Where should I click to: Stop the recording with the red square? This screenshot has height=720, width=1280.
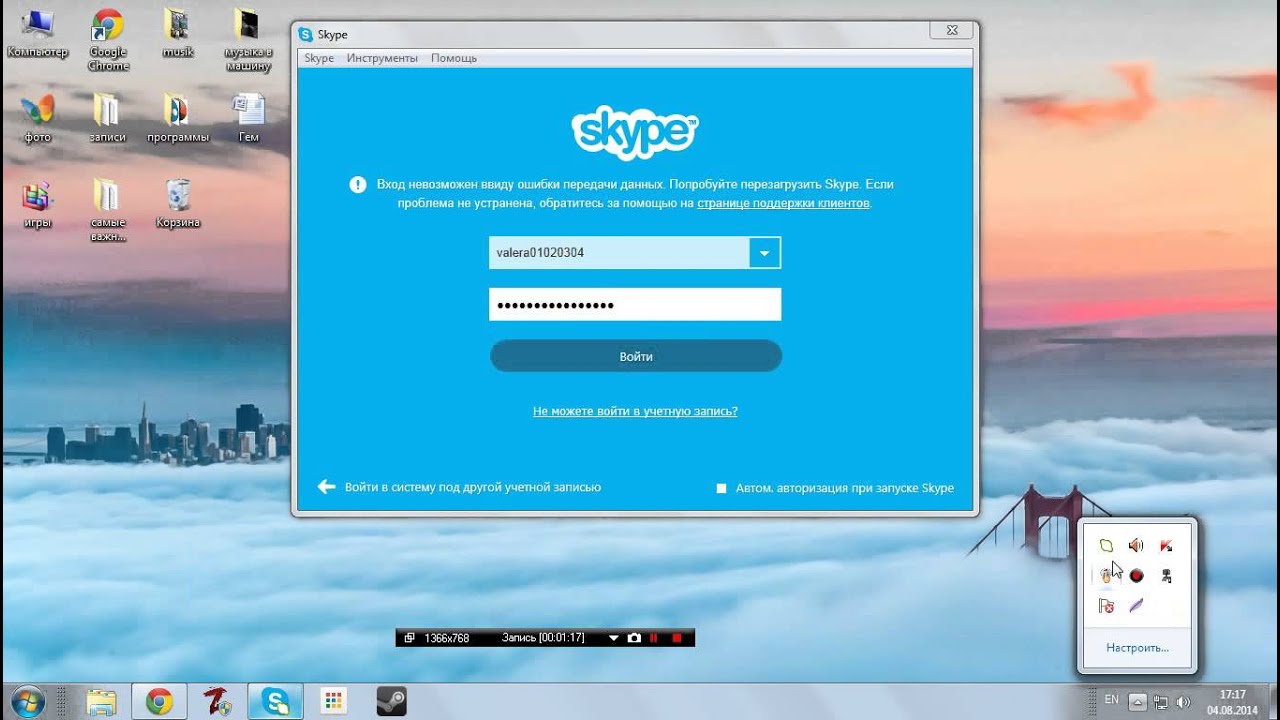tap(677, 638)
